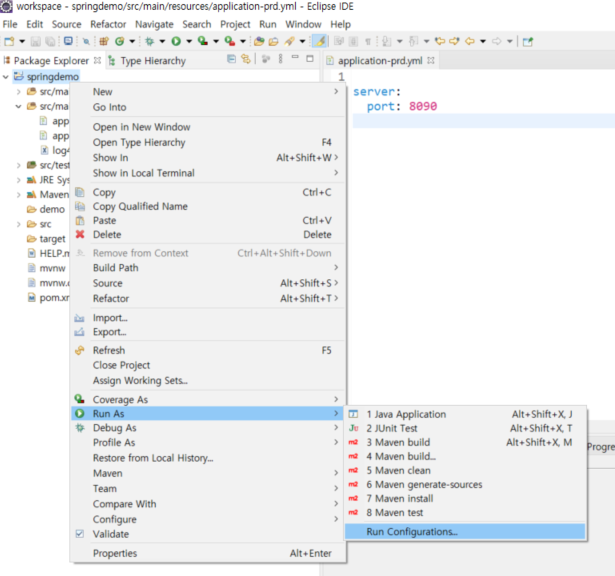Image resolution: width=615 pixels, height=576 pixels.
Task: Click the red Delete icon in context menu
Action: tap(80, 235)
